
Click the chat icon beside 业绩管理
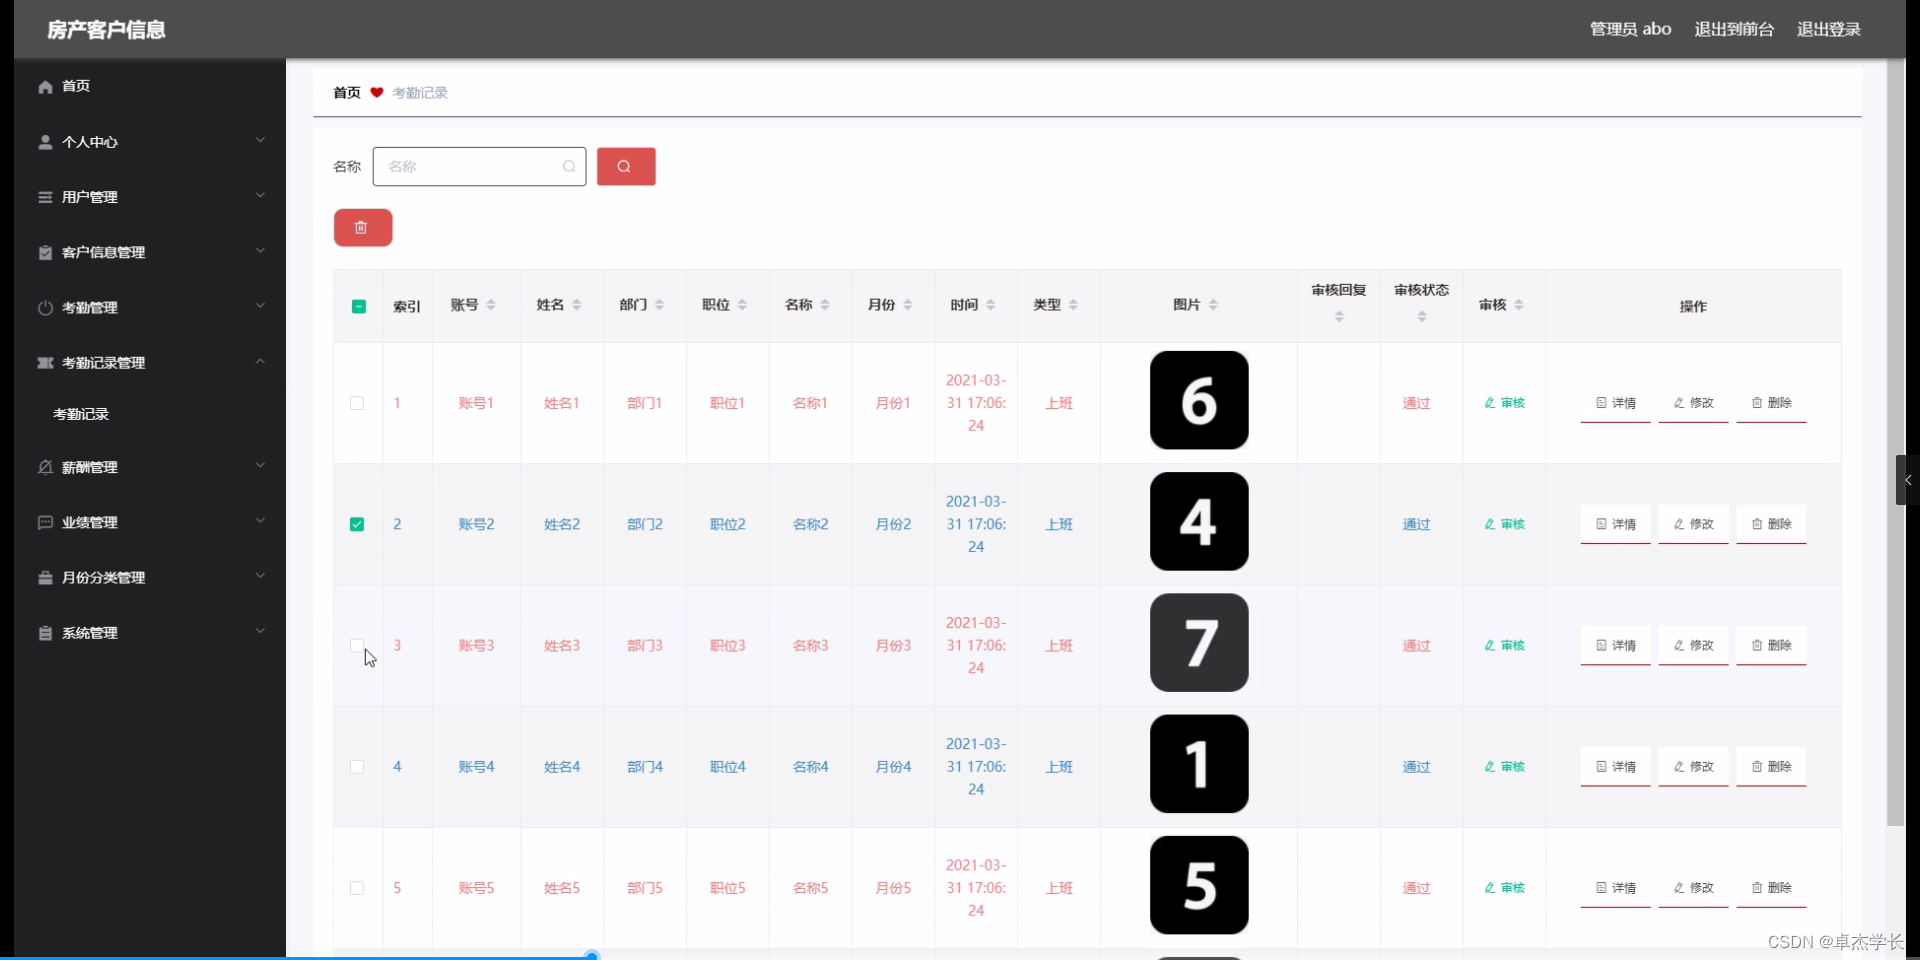45,522
